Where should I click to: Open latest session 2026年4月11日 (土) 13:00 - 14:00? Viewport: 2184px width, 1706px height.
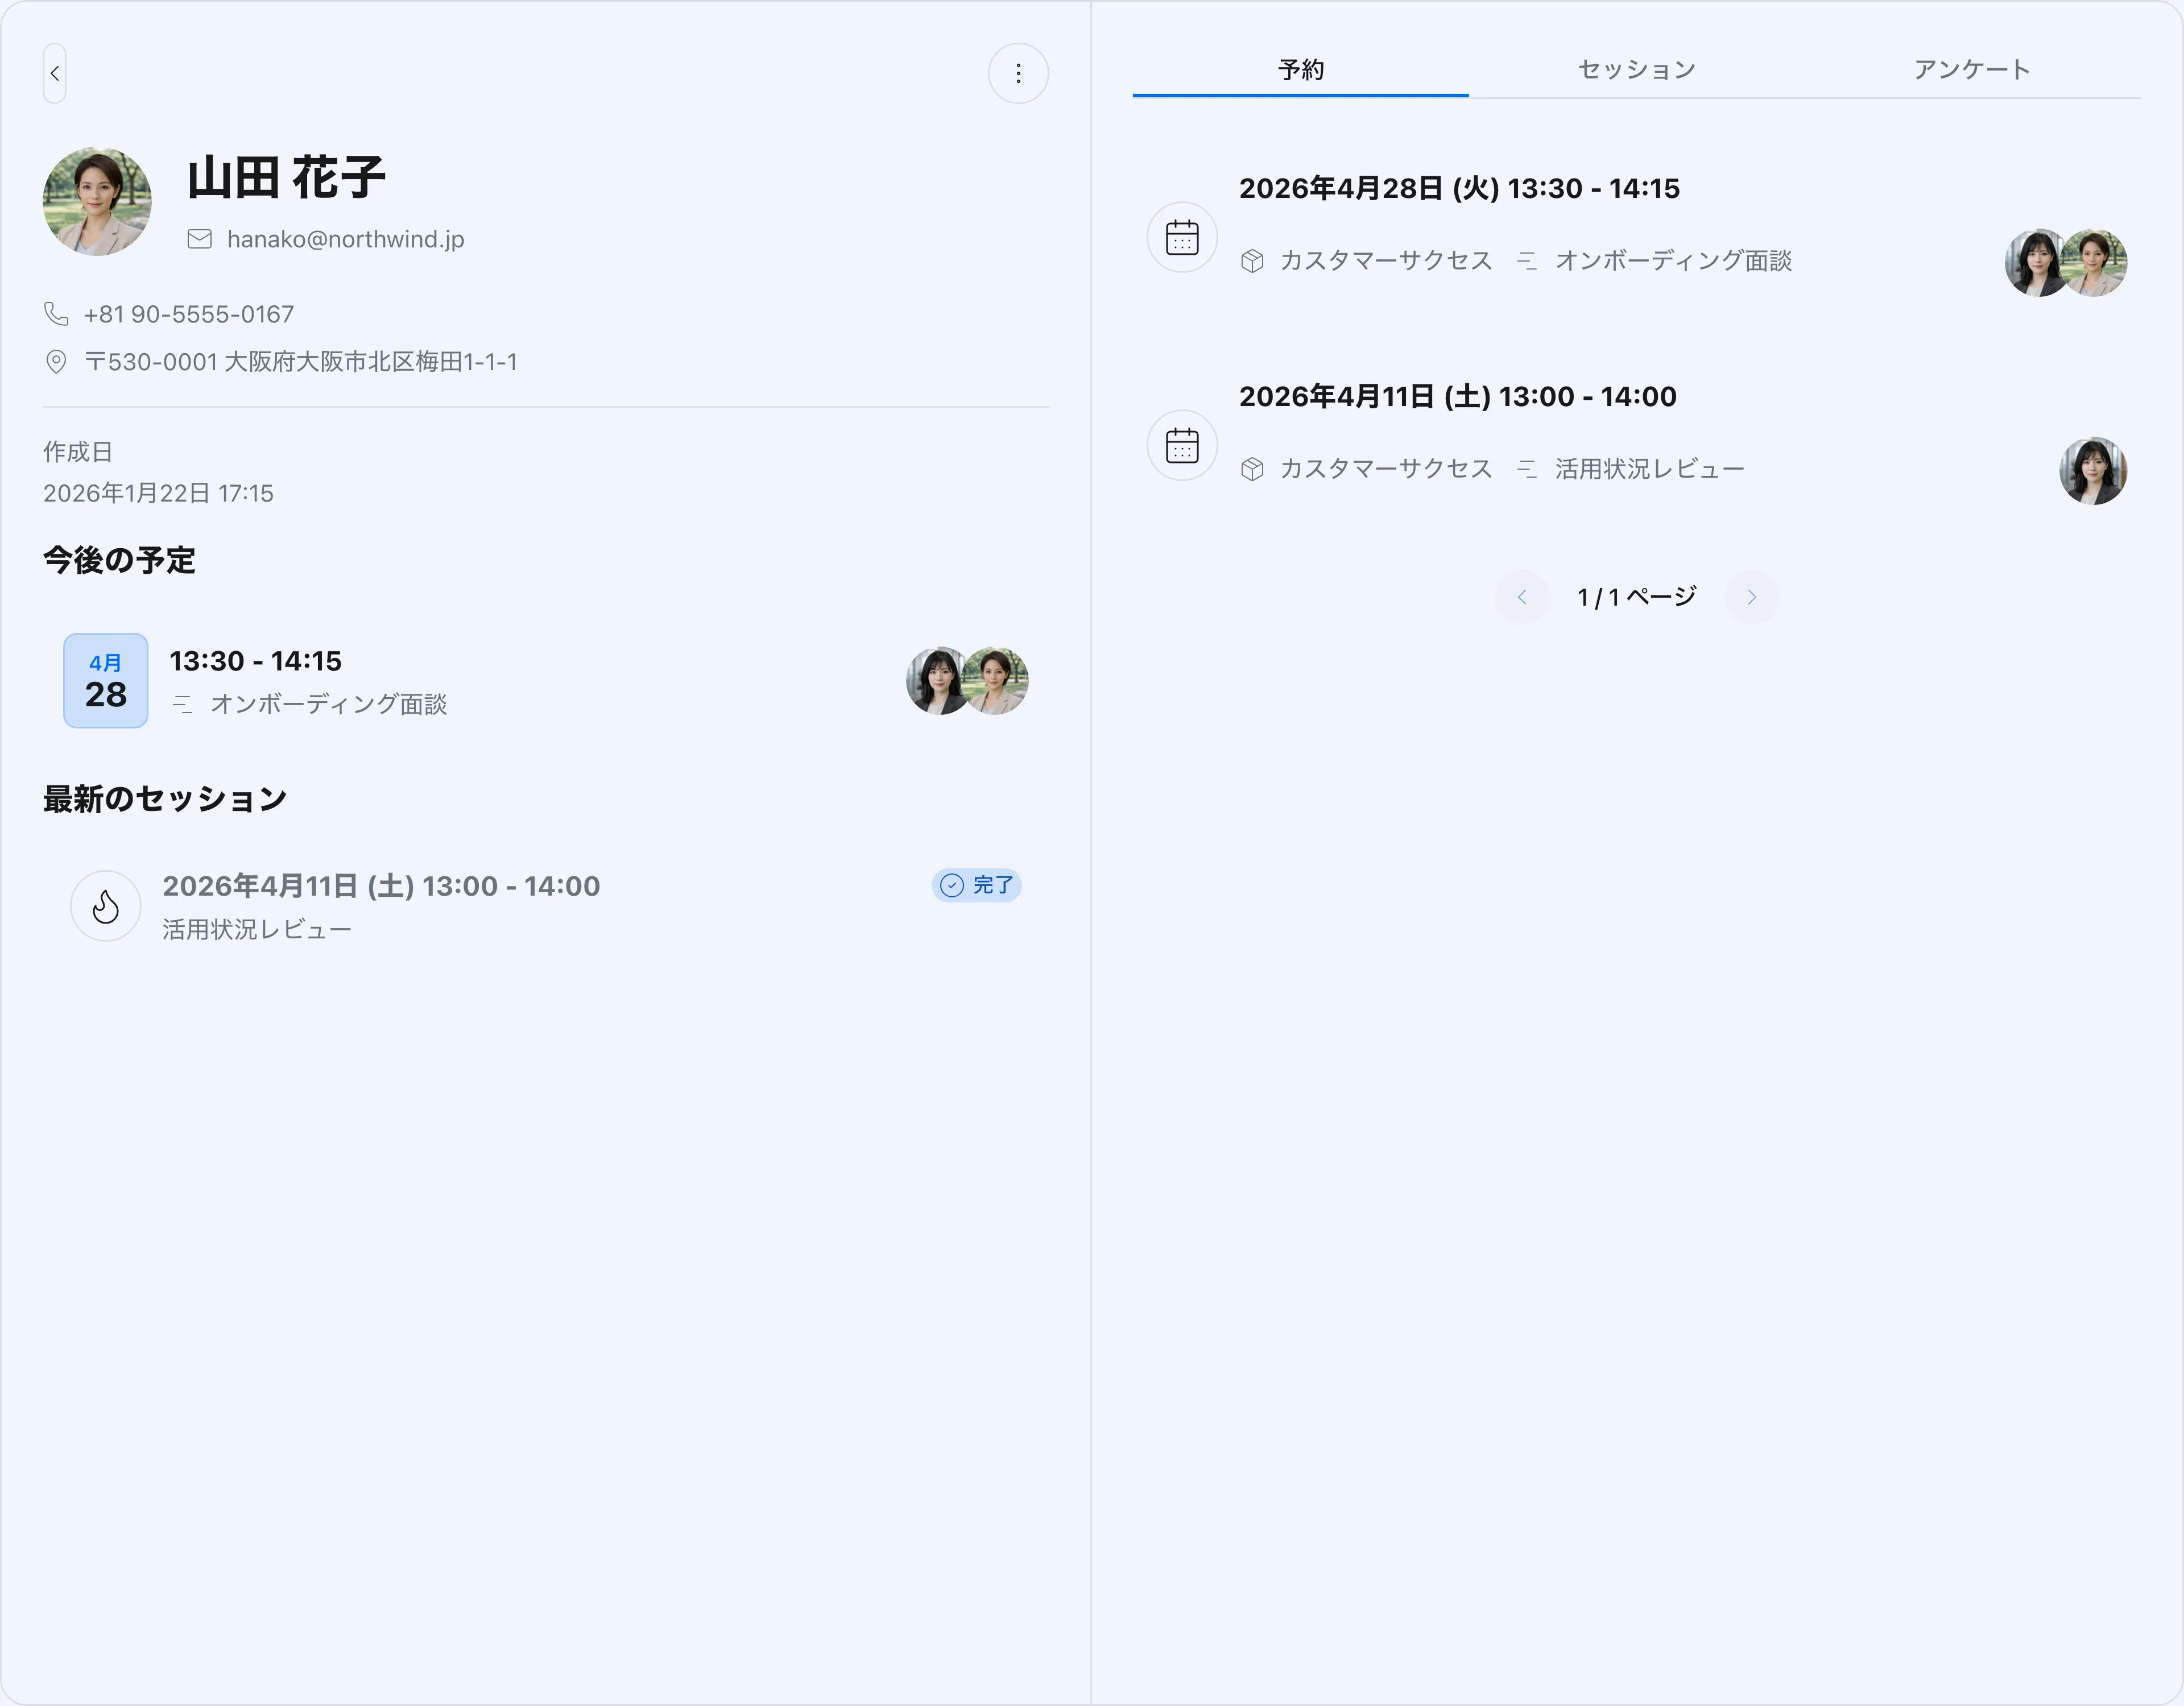(x=381, y=886)
